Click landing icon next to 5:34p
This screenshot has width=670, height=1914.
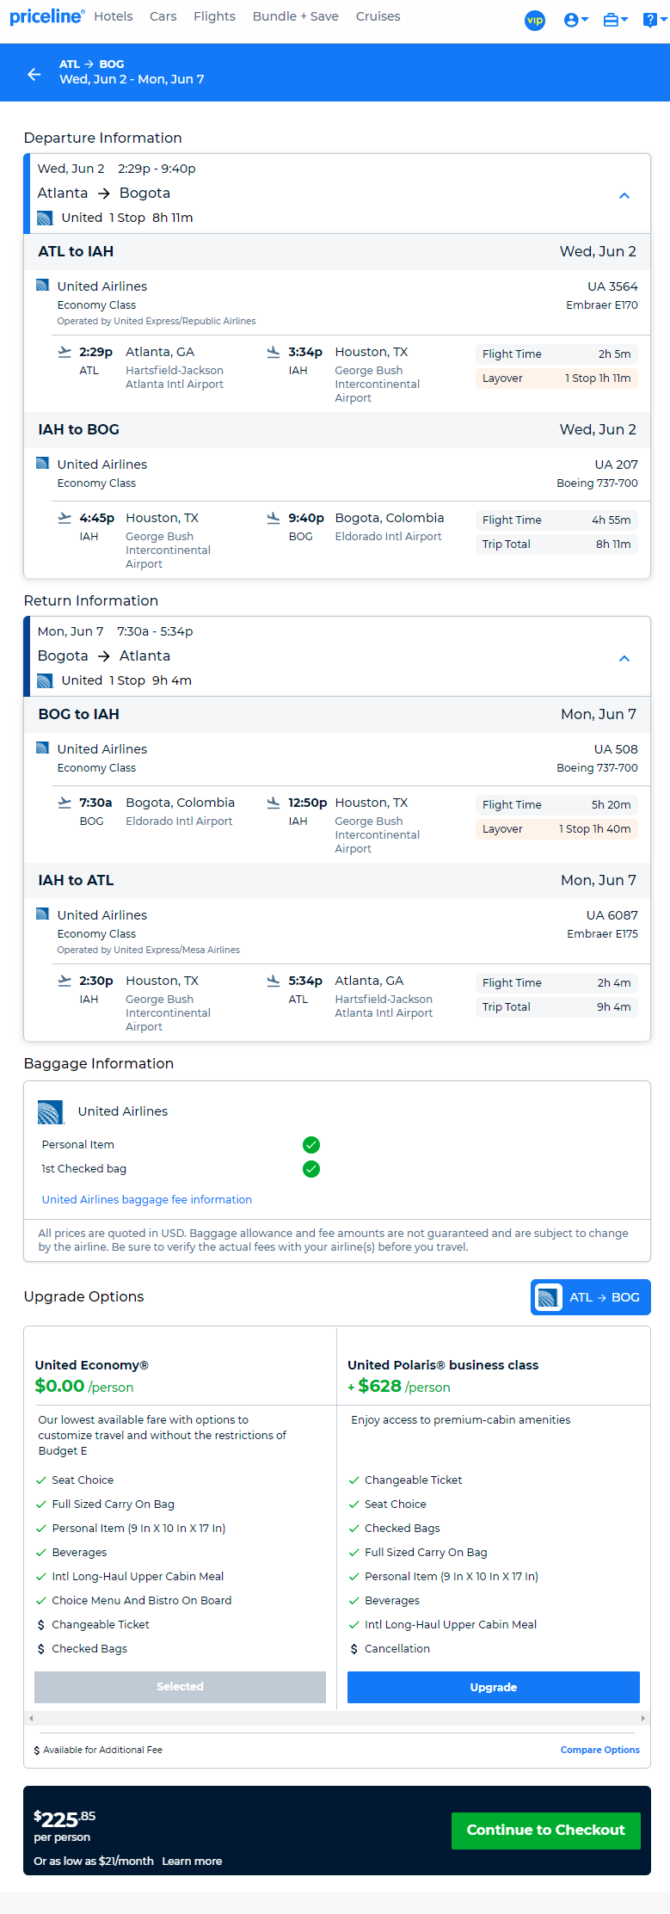273,981
